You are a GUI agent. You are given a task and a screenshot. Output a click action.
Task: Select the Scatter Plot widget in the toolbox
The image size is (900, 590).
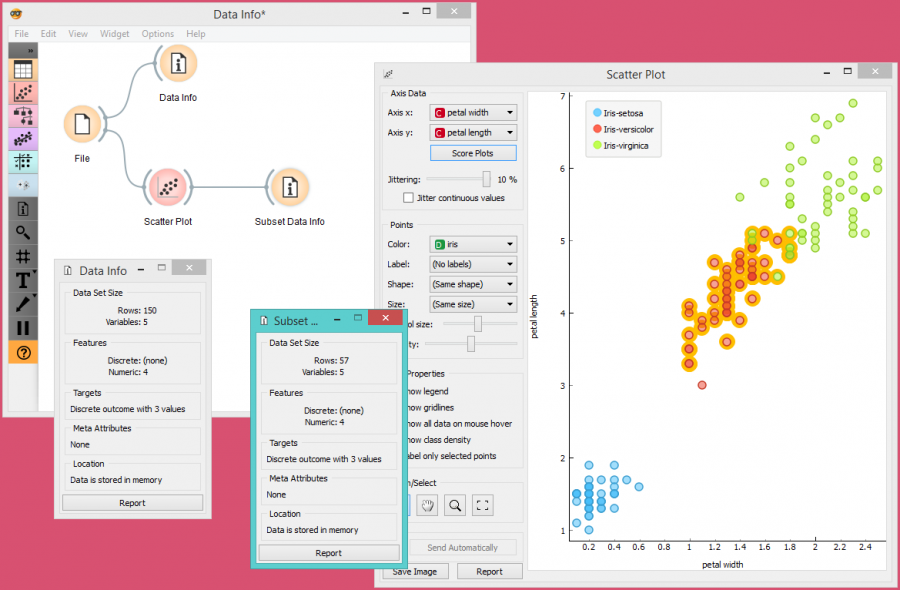pyautogui.click(x=22, y=93)
